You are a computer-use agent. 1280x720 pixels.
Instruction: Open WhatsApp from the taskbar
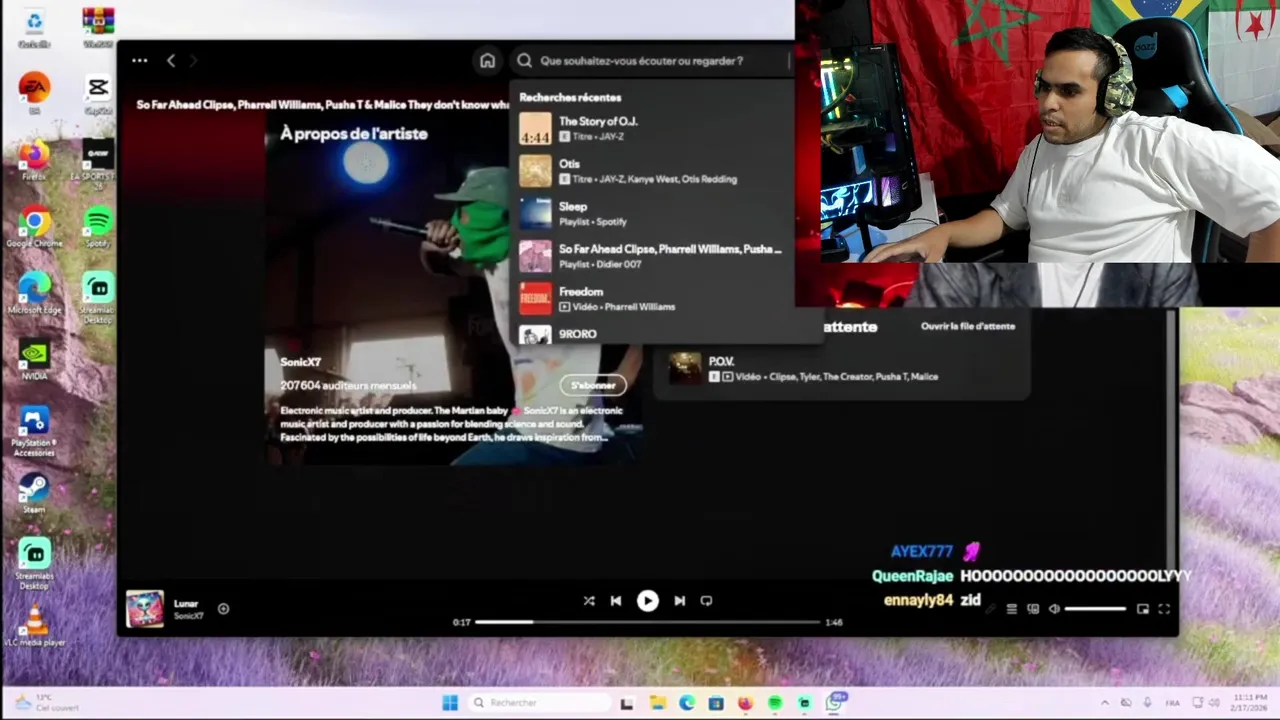pos(834,703)
